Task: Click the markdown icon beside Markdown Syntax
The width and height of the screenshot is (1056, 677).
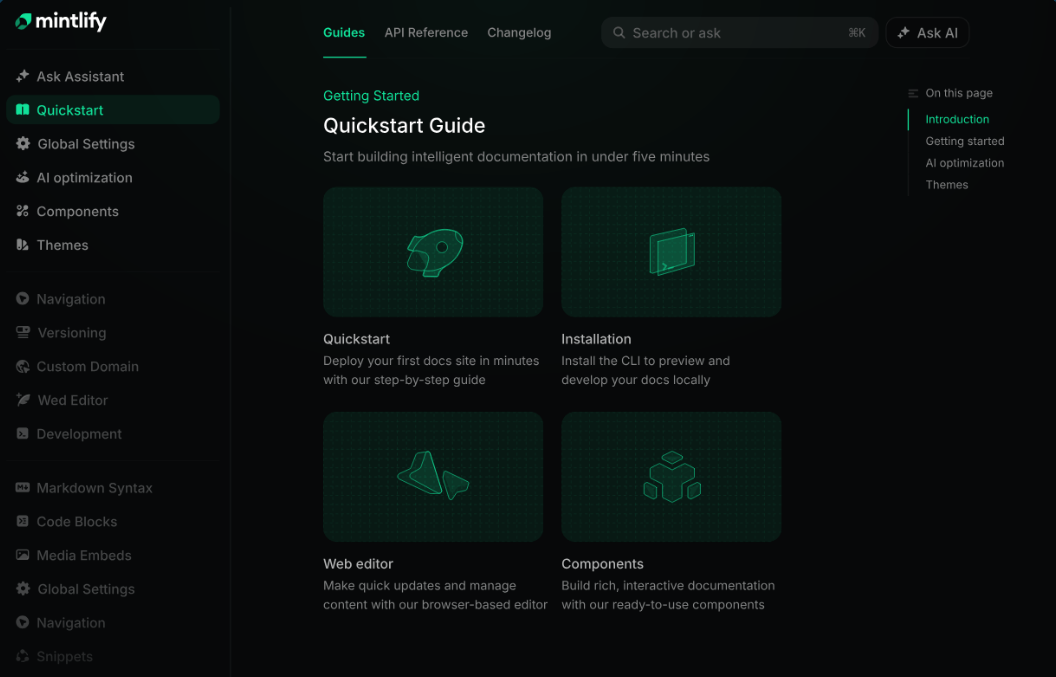Action: tap(22, 487)
